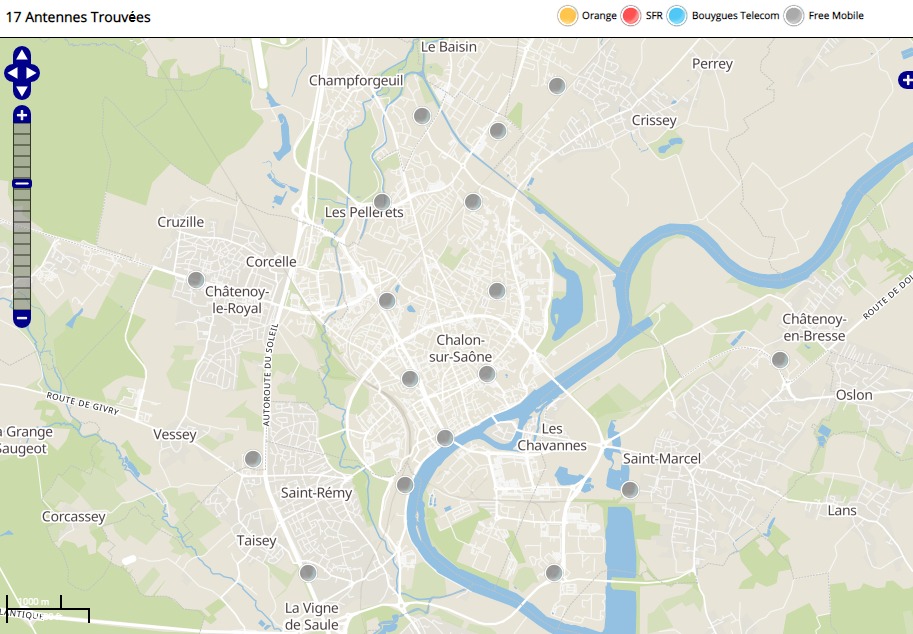Expand the layer switcher at right edge

(x=905, y=79)
